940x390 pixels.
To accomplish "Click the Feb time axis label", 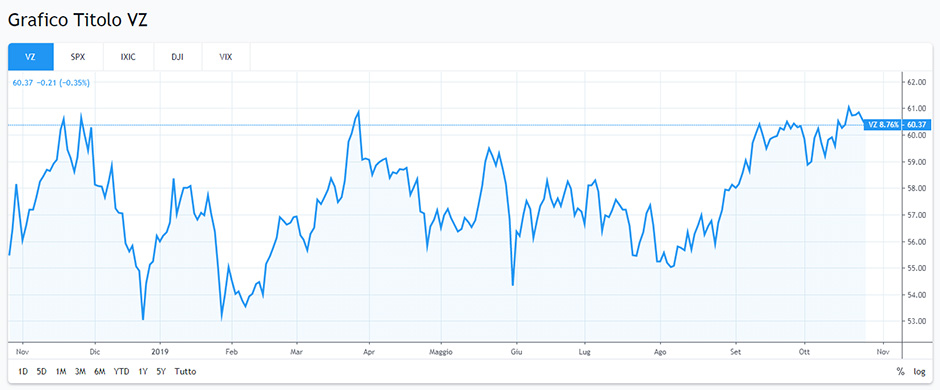I will 232,352.
